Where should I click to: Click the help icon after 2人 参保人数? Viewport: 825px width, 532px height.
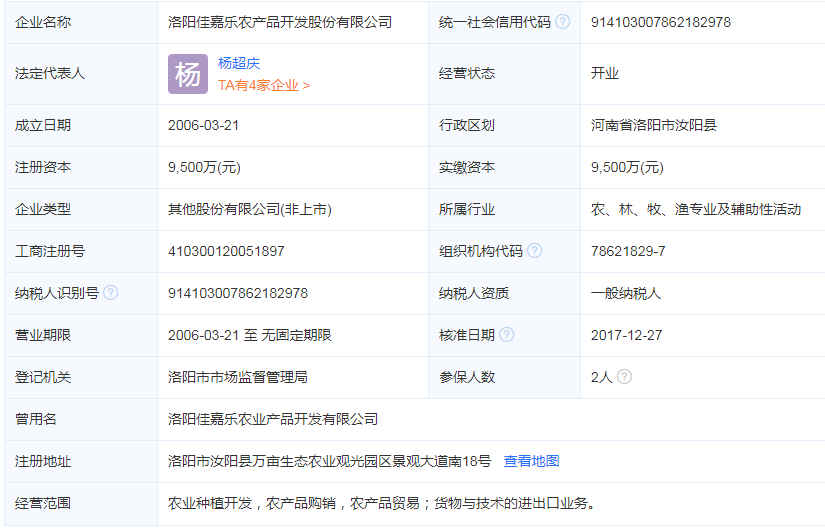[624, 377]
